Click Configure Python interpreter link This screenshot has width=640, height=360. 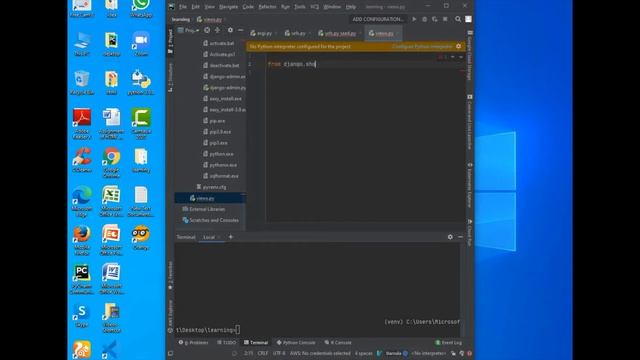422,47
